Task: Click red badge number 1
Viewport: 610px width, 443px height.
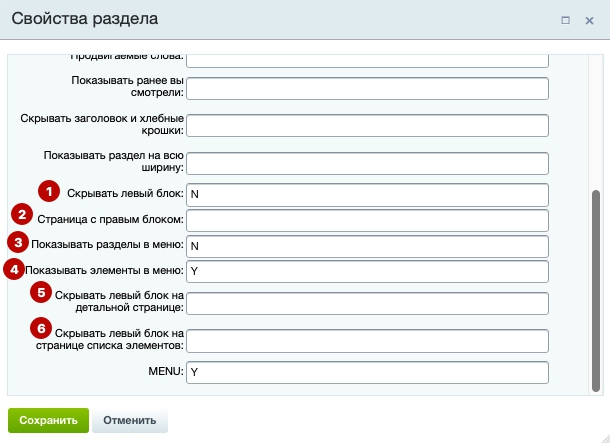Action: (x=49, y=191)
